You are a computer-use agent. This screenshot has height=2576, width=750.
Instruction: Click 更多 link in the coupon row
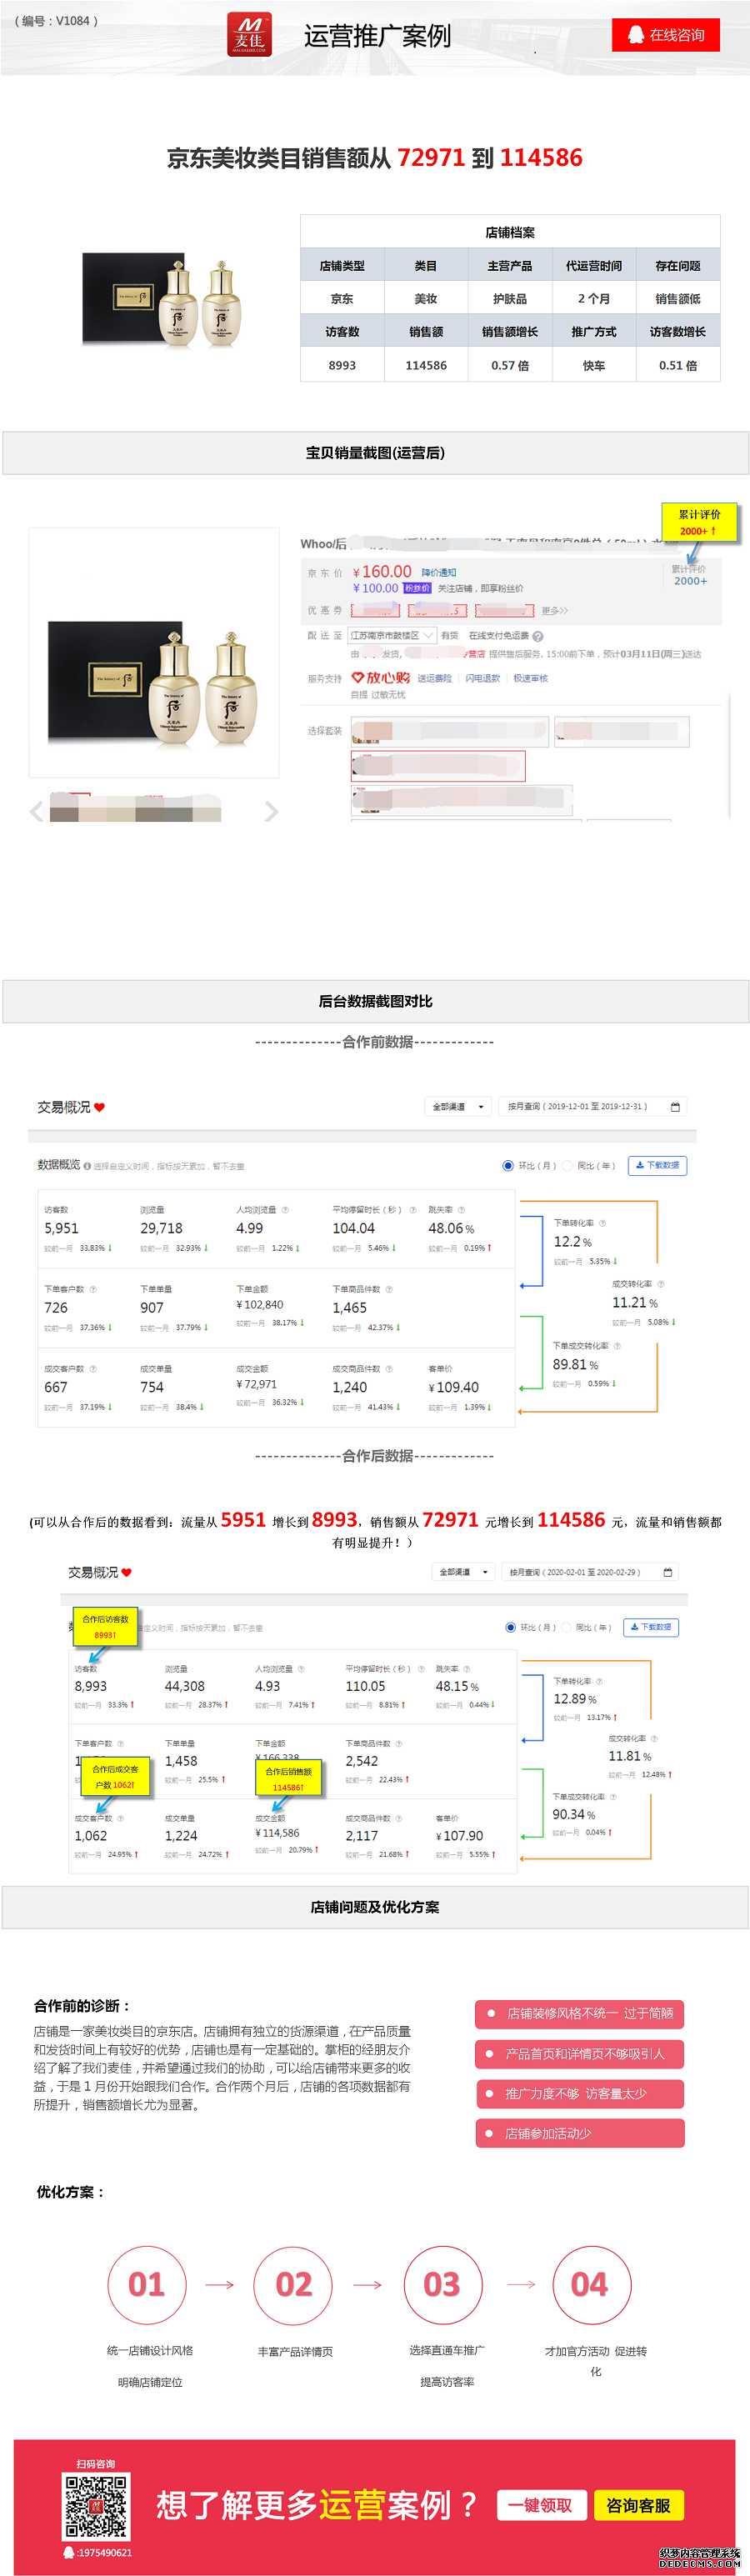(554, 610)
